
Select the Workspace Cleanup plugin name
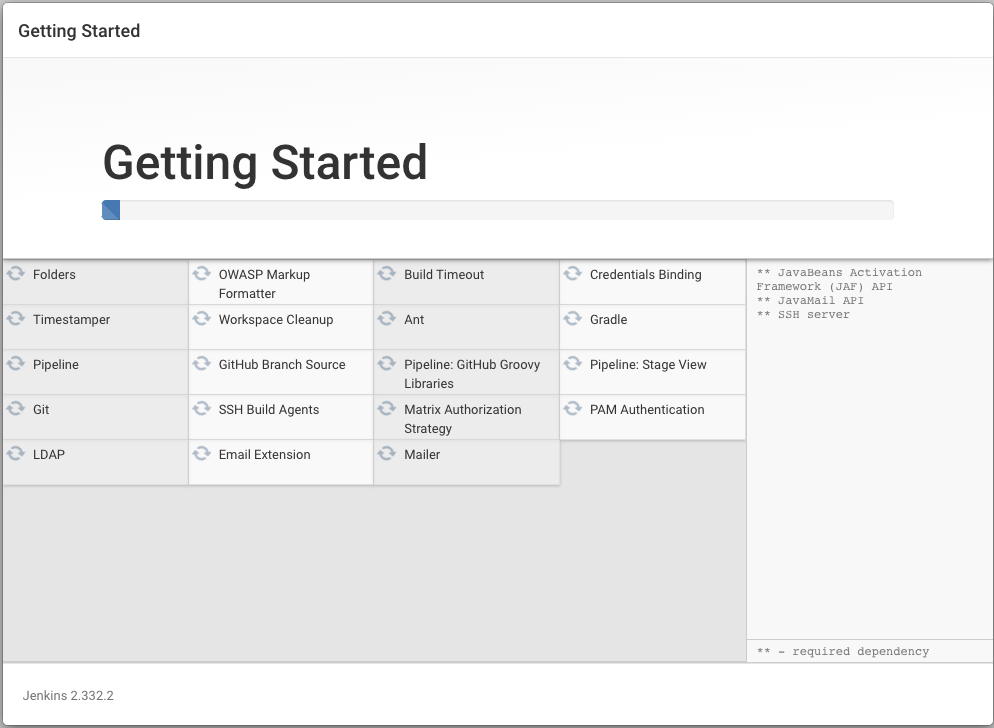tap(276, 320)
